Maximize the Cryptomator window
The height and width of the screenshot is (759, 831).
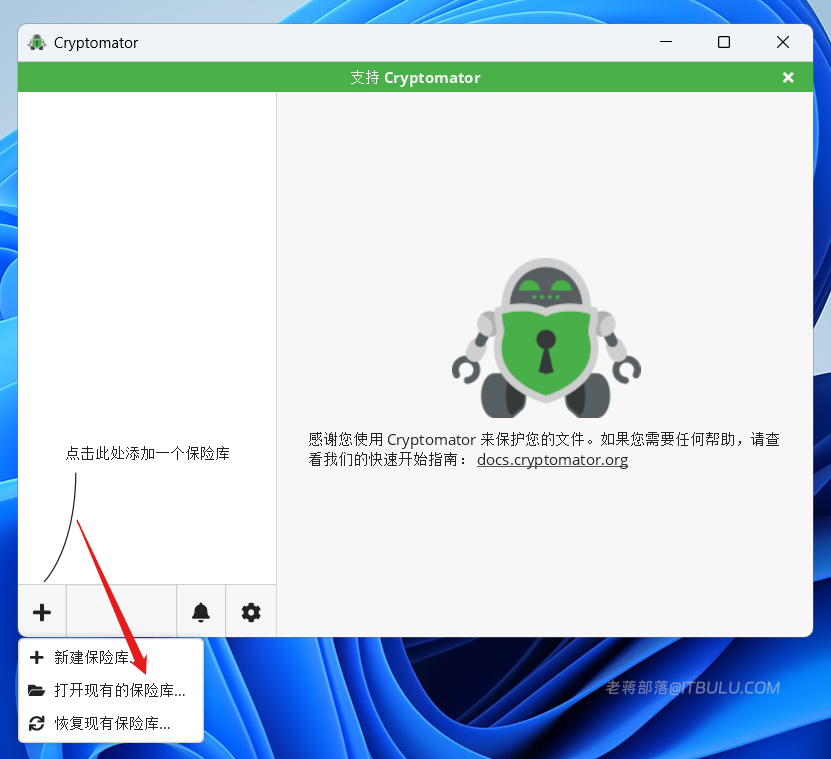tap(724, 42)
